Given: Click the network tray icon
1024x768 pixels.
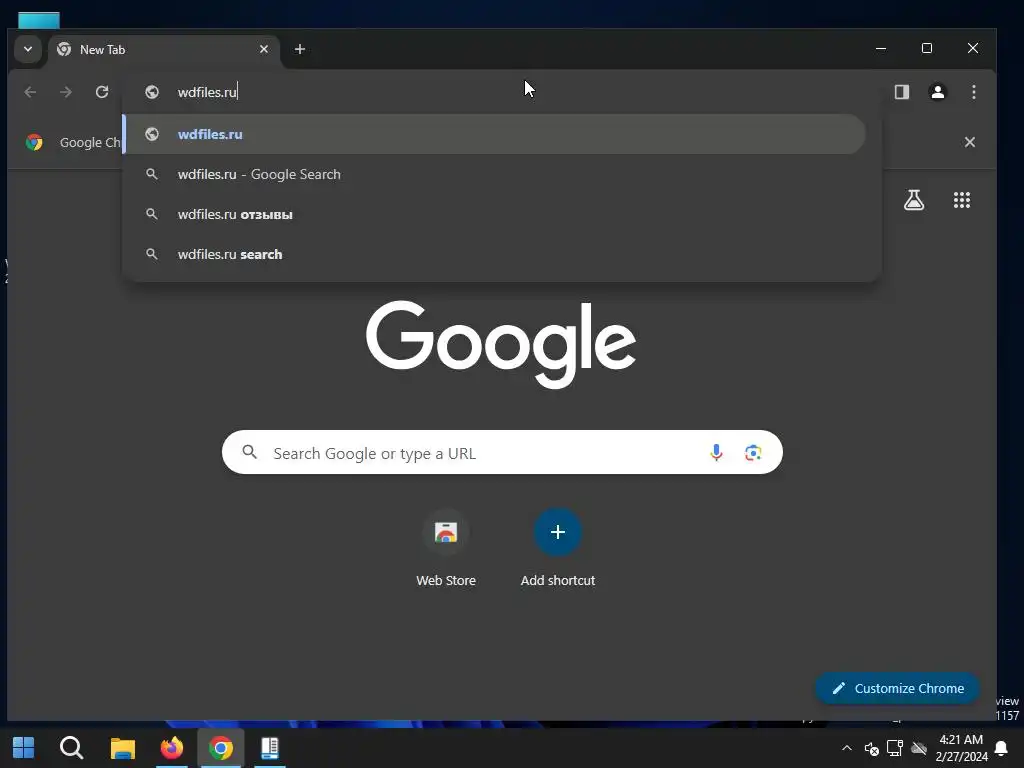Looking at the screenshot, I should pos(895,748).
